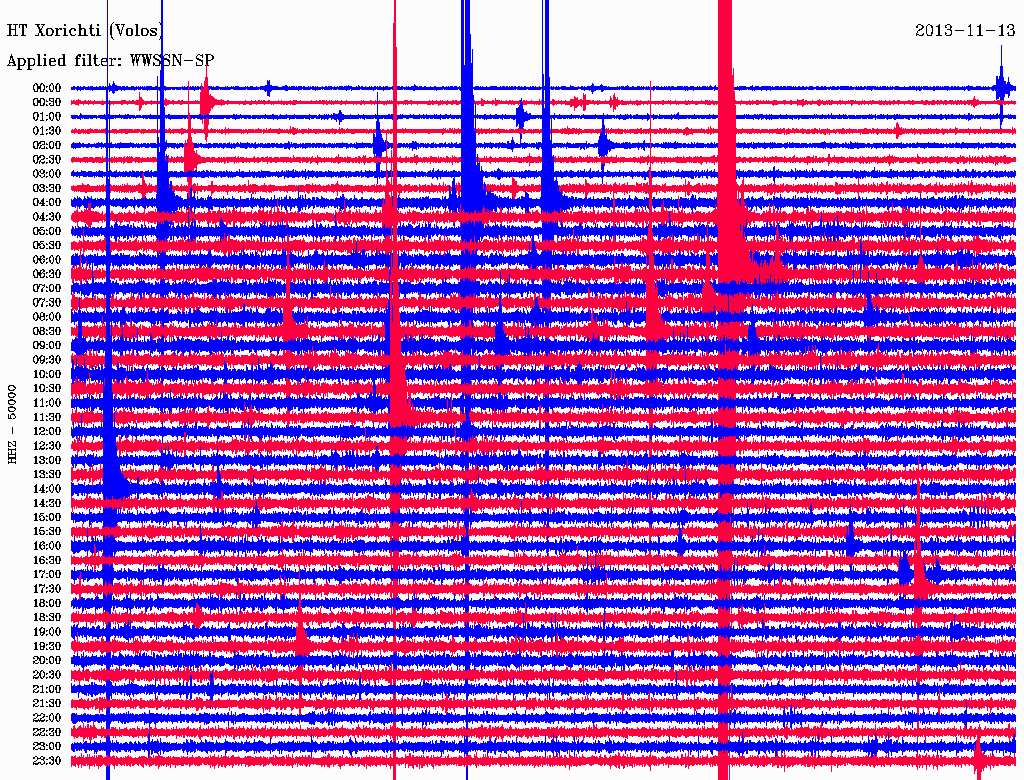Select the '10:00' time label
Viewport: 1024px width, 780px height.
[47, 374]
